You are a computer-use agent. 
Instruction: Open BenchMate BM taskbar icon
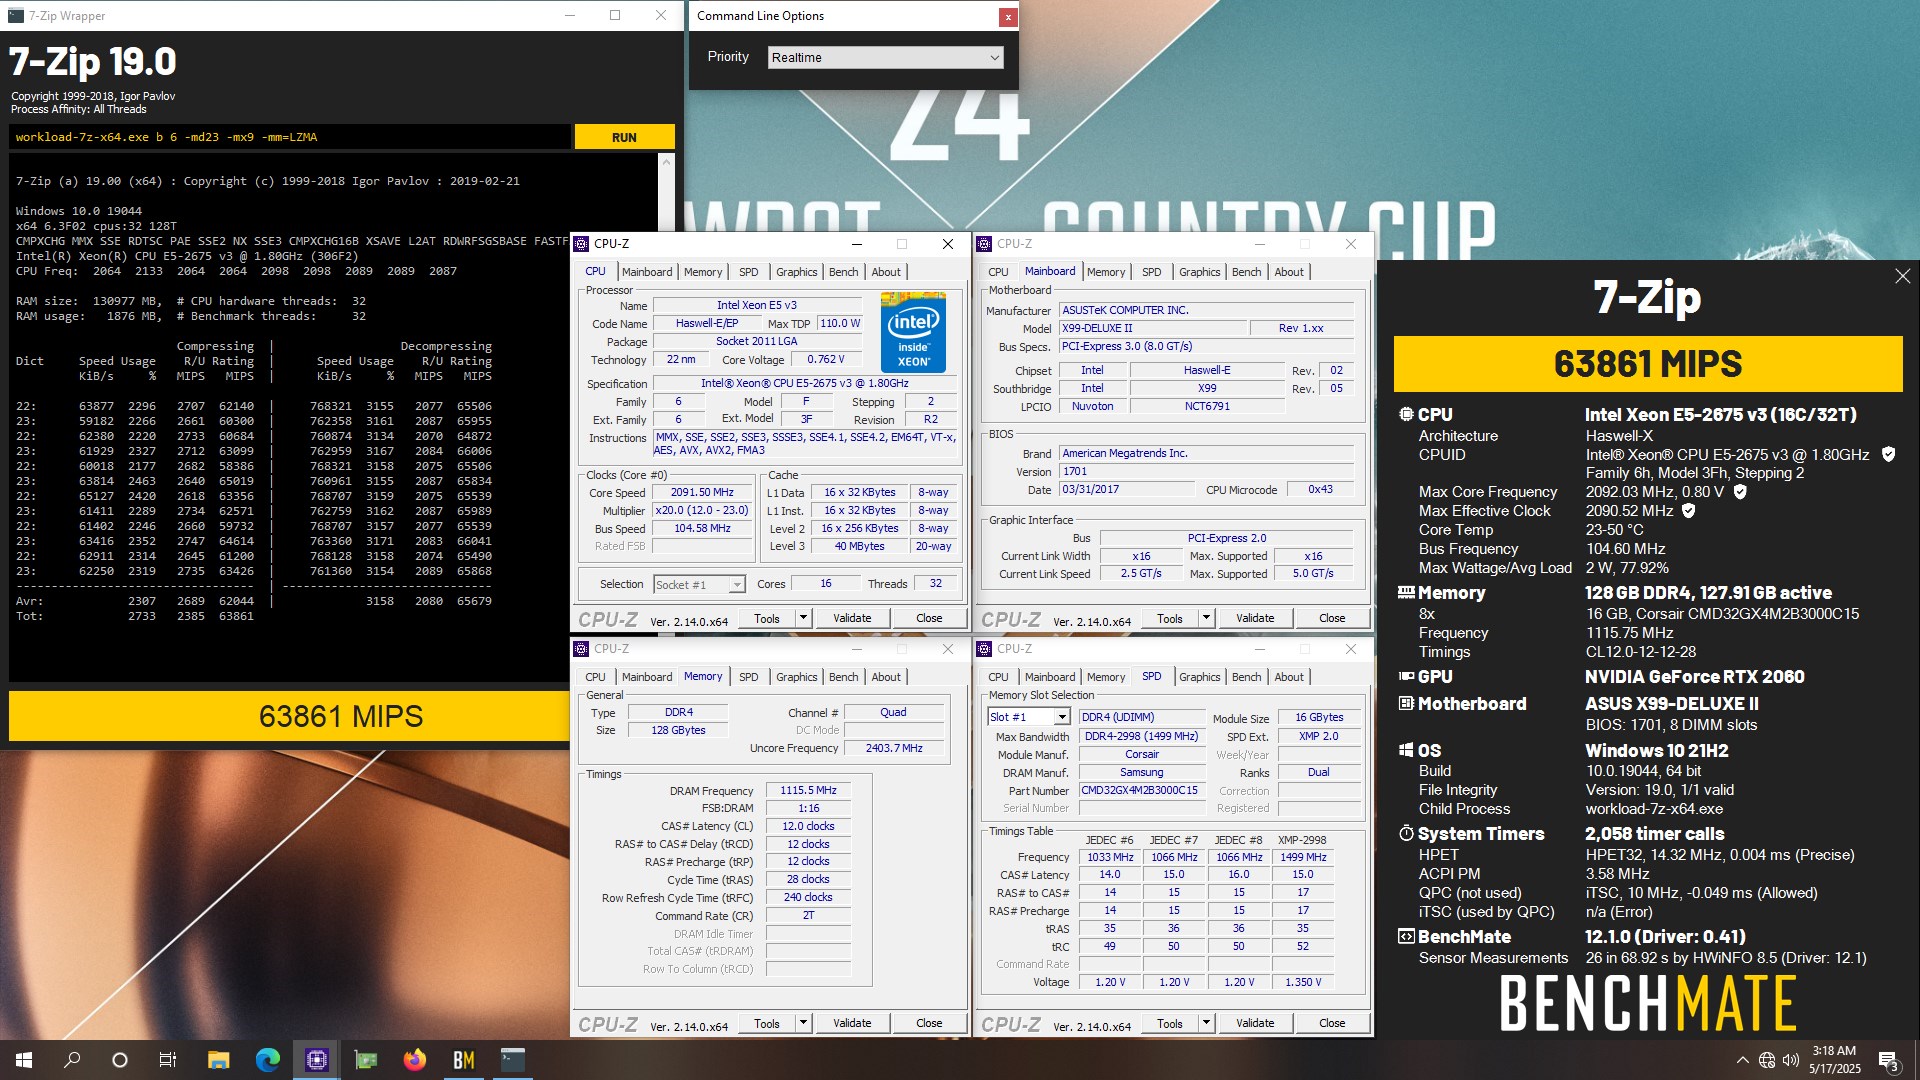[464, 1060]
